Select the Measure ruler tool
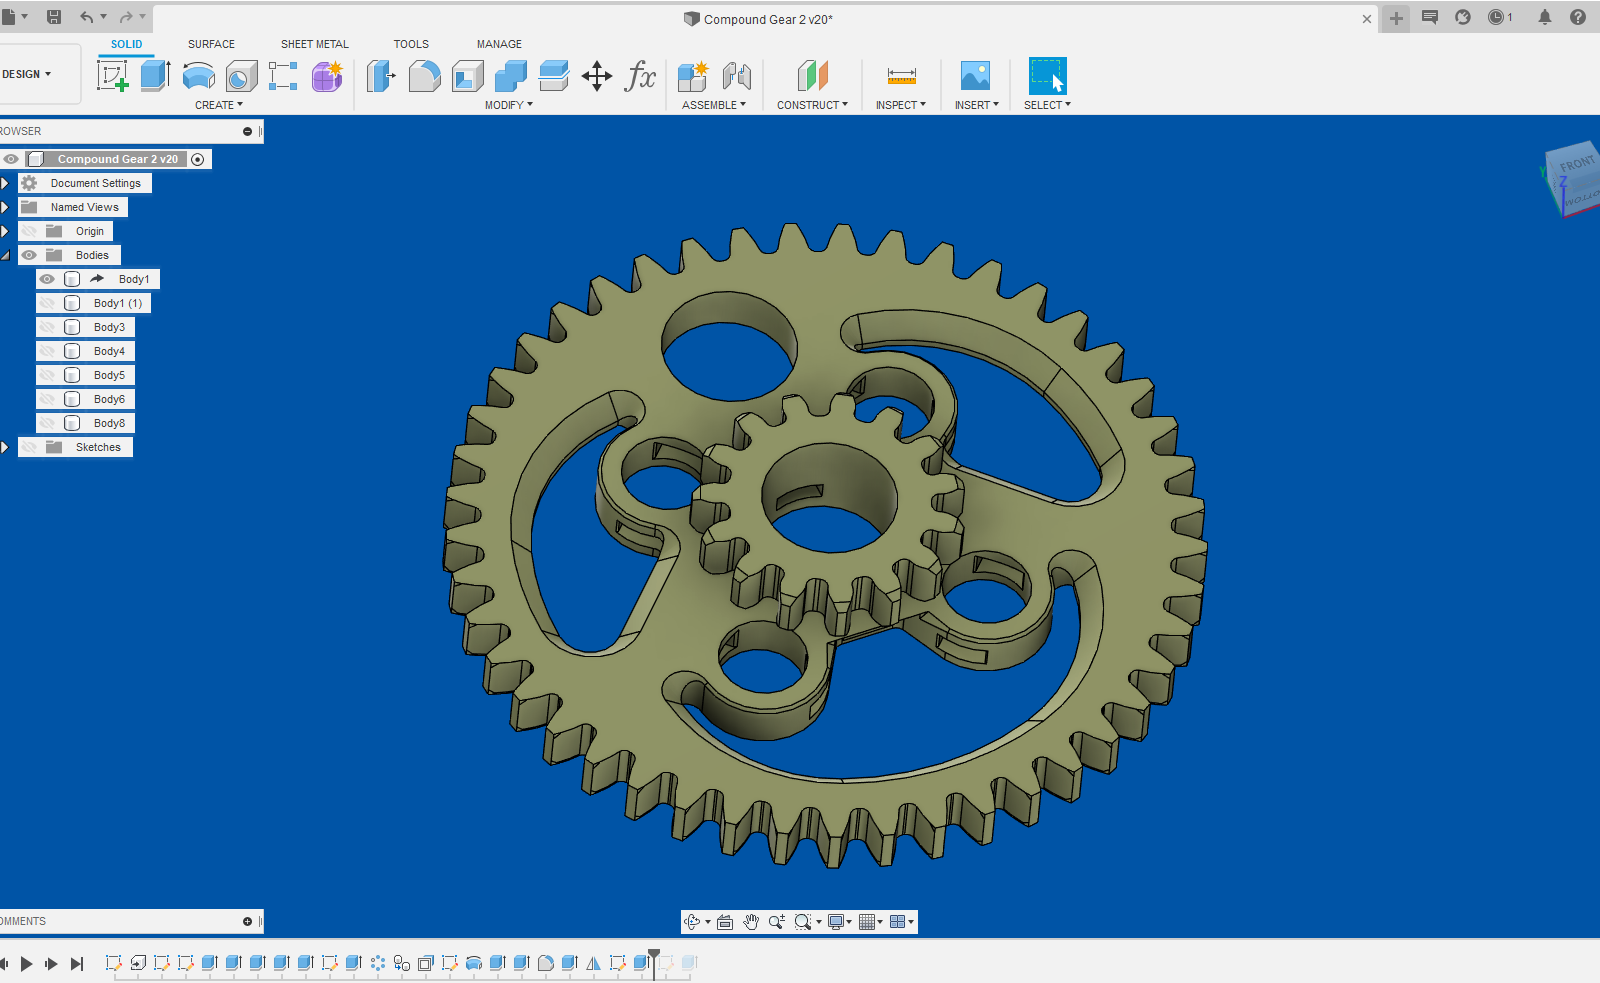The height and width of the screenshot is (983, 1600). [901, 76]
